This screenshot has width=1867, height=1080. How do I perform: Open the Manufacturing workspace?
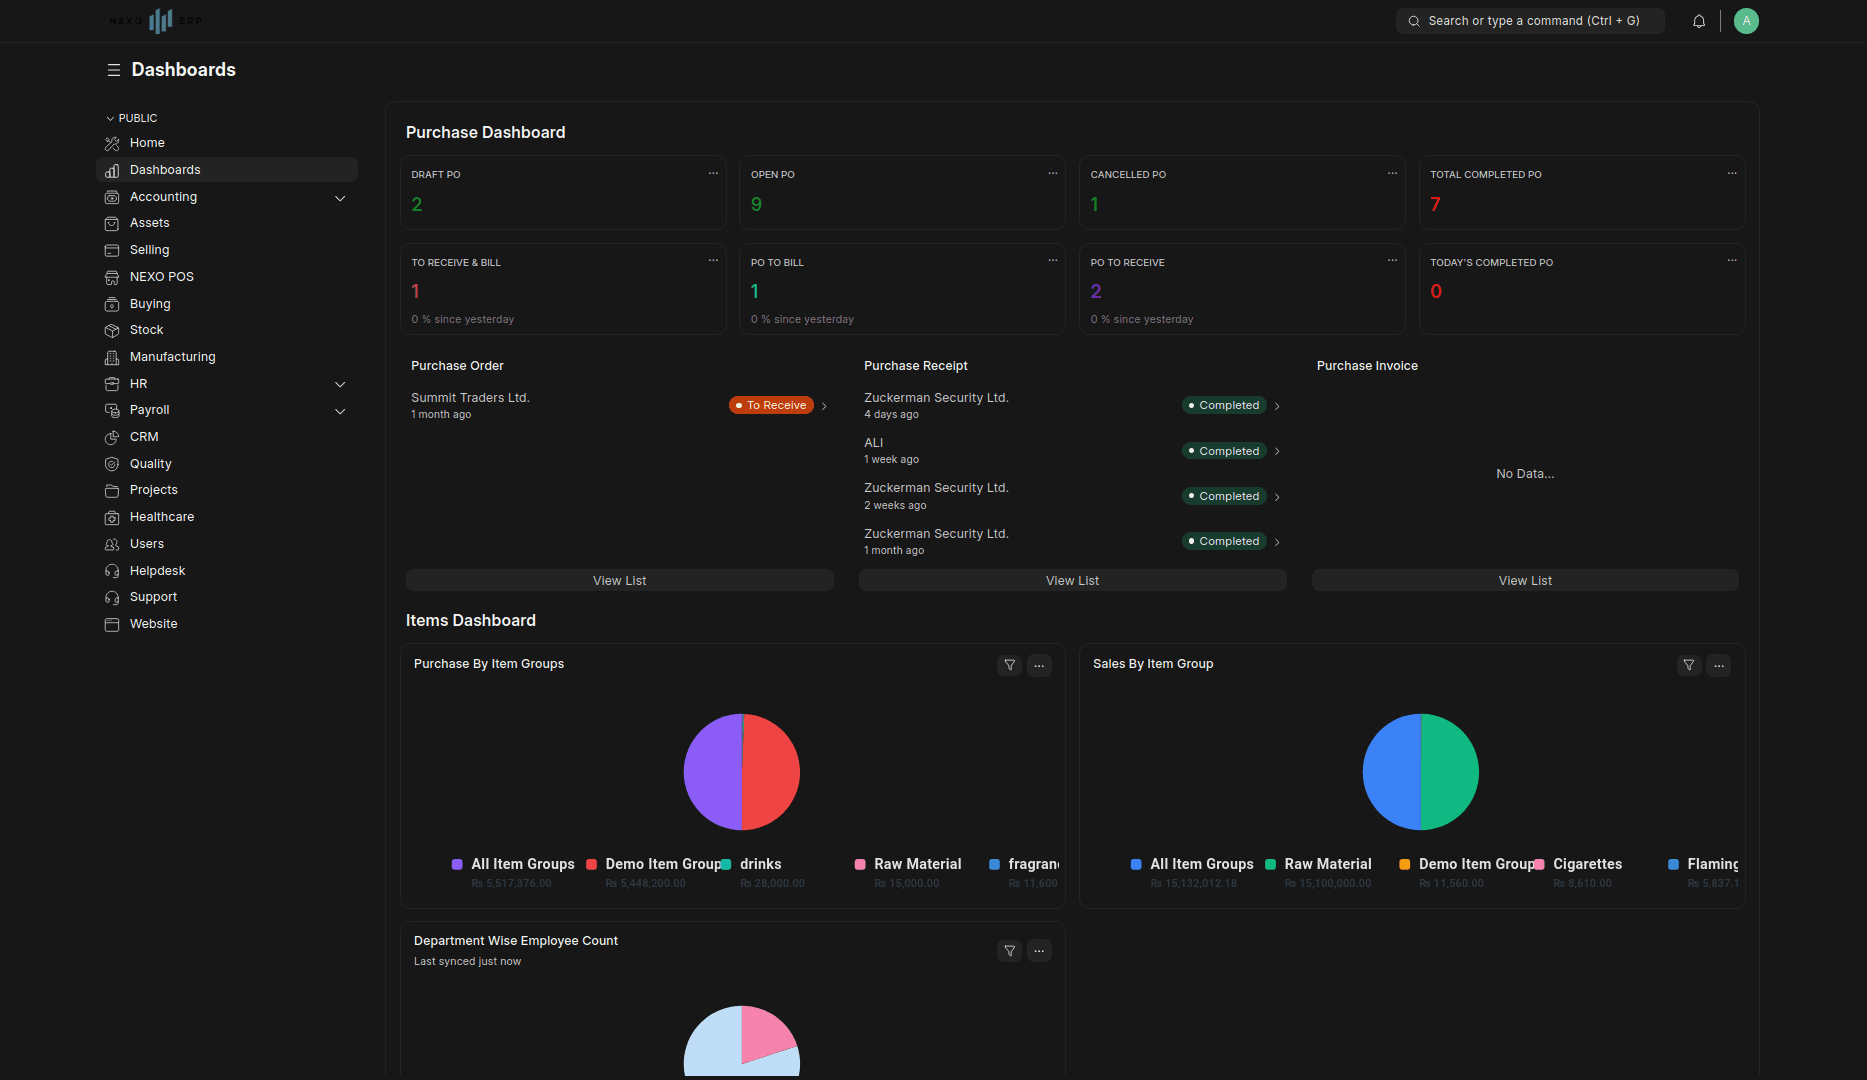point(172,357)
